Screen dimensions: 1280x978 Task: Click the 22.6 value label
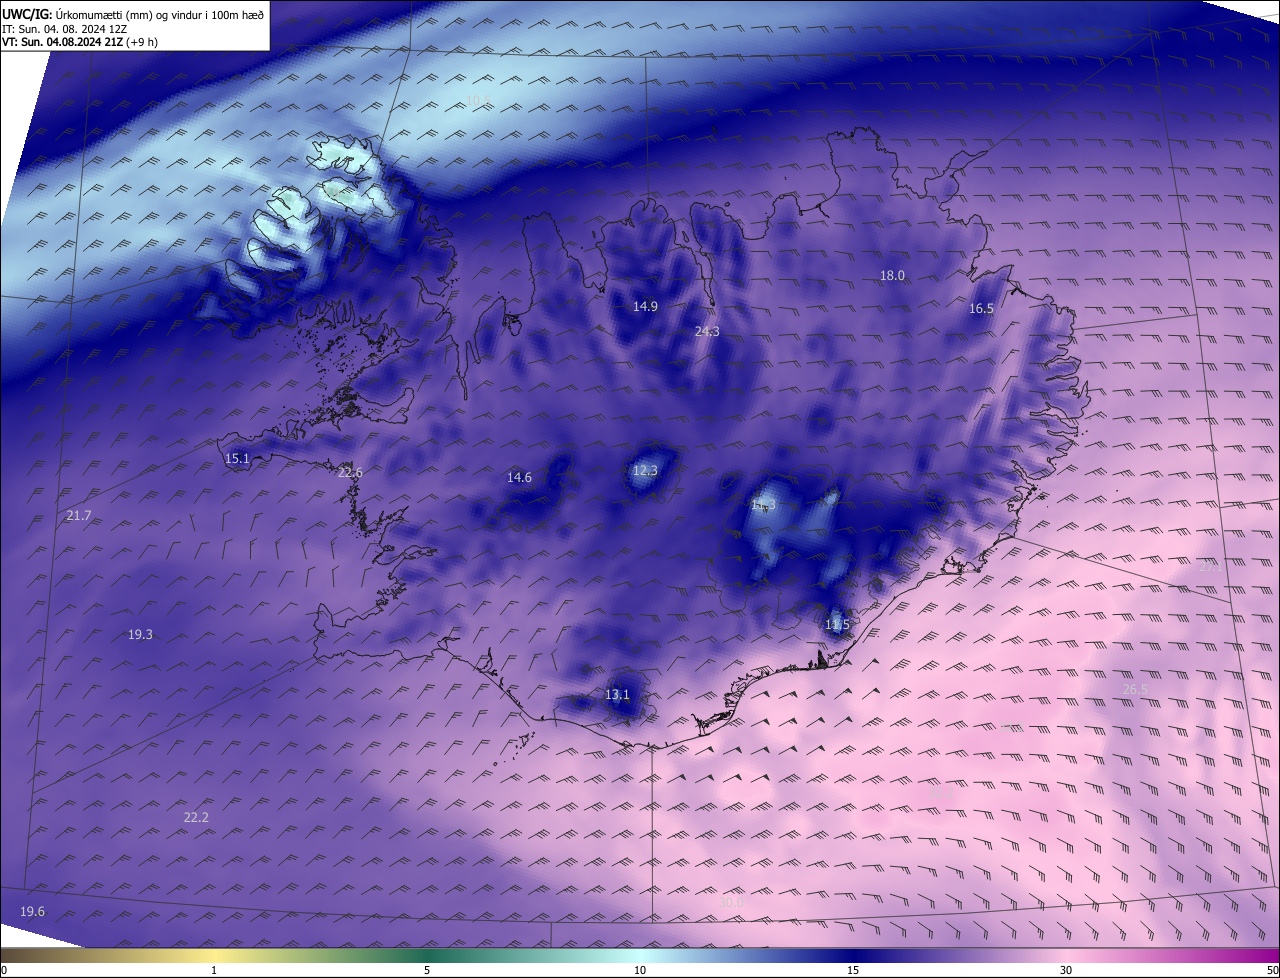[x=350, y=473]
